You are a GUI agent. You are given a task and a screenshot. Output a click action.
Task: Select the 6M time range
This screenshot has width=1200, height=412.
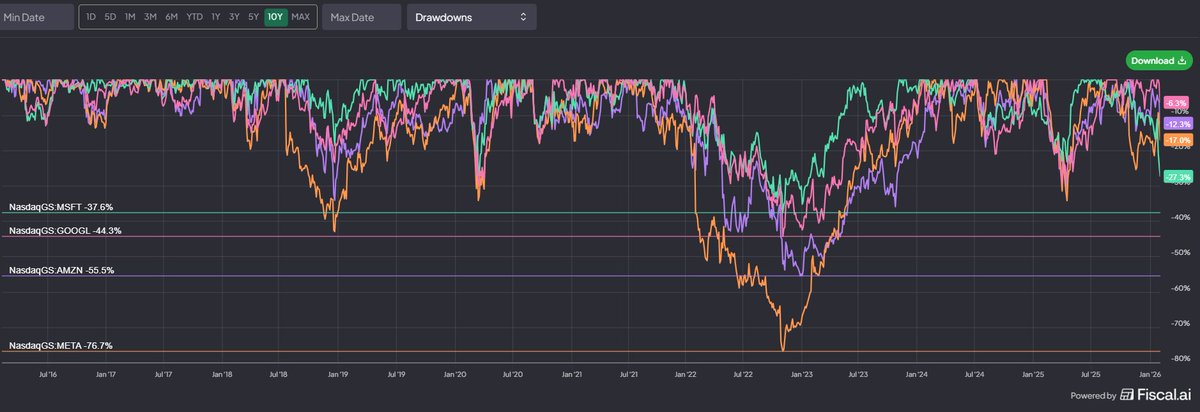(x=172, y=17)
